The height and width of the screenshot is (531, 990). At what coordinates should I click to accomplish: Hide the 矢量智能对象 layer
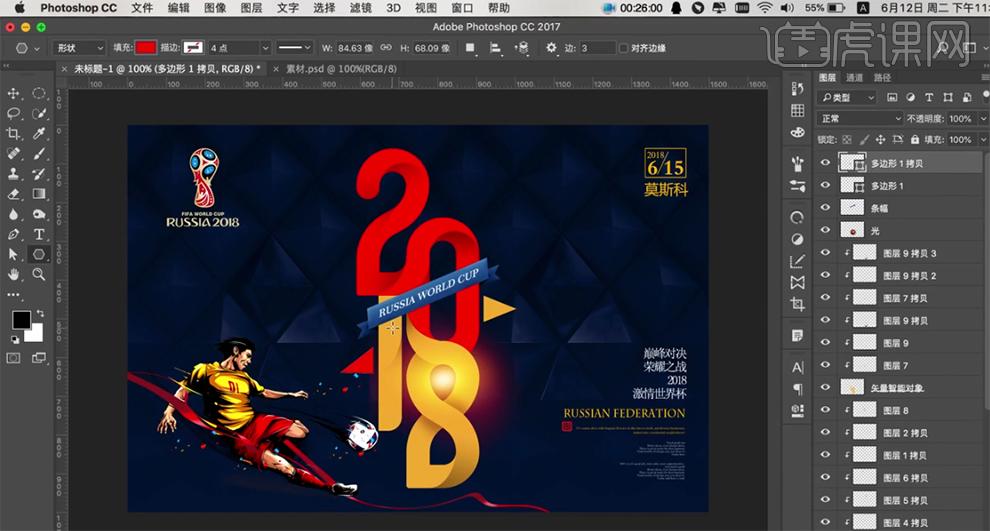point(825,388)
